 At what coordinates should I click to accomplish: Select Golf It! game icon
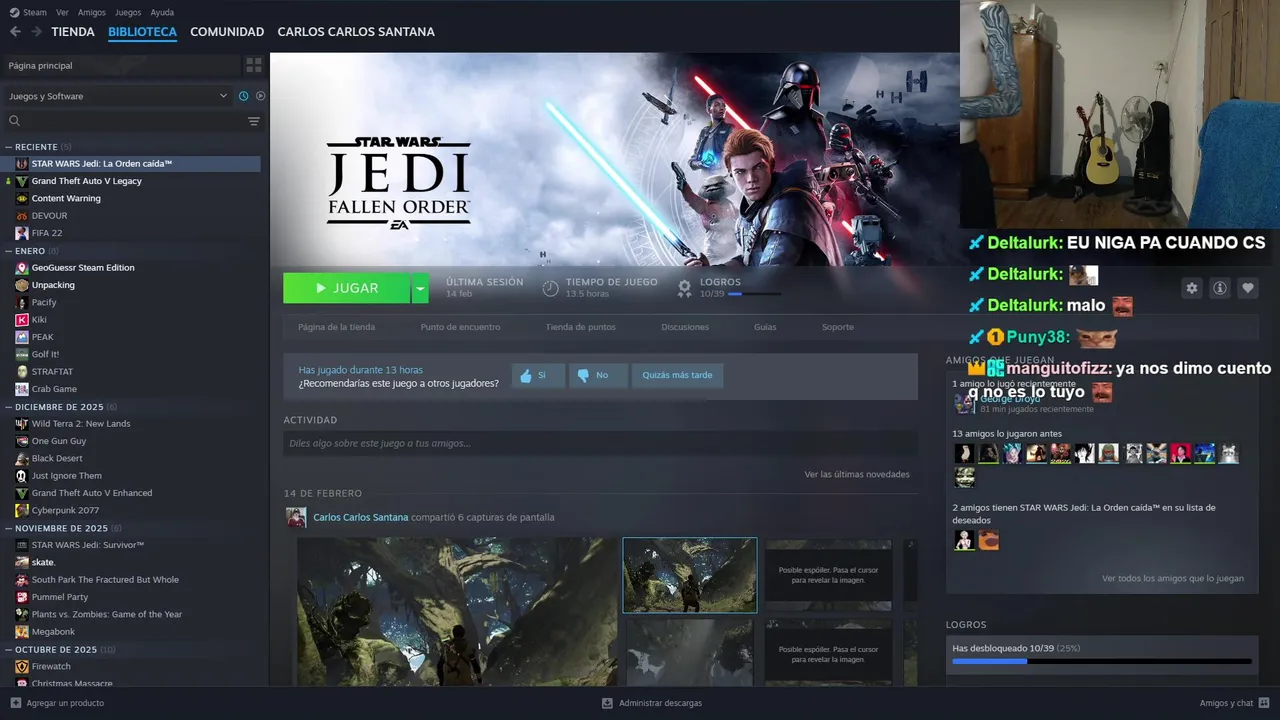tap(22, 354)
